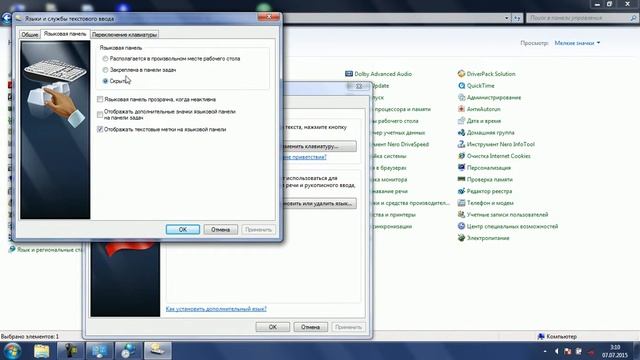Click Control Panel back arrow button
Viewport: 640px width, 360px height.
pyautogui.click(x=6, y=18)
